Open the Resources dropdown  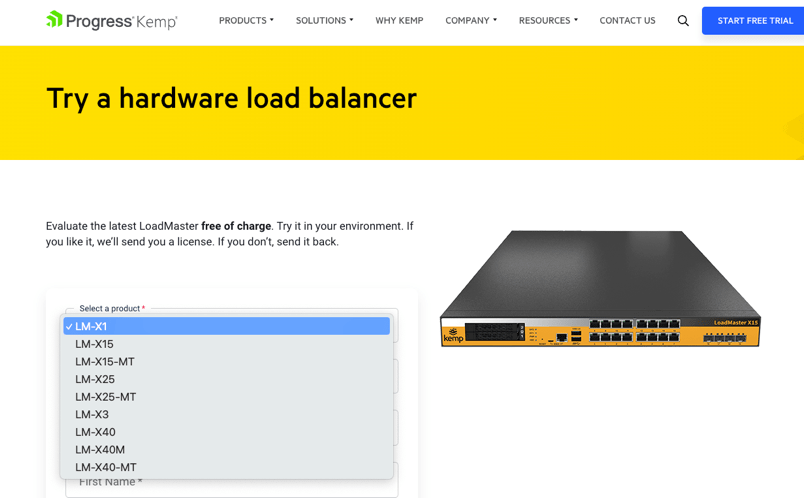[548, 21]
